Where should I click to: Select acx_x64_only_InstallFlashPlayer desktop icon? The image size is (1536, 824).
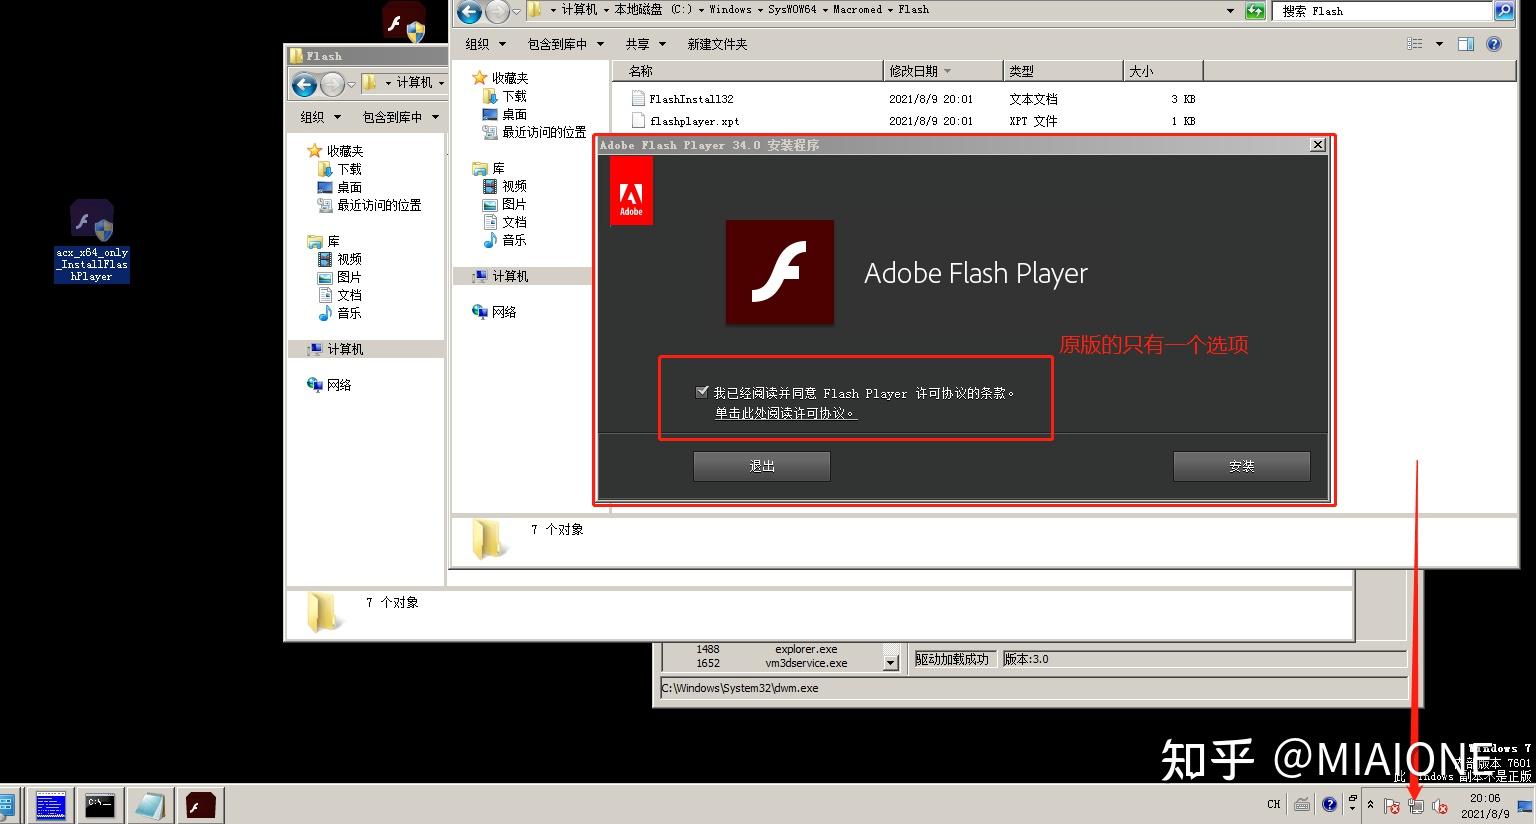[x=92, y=240]
